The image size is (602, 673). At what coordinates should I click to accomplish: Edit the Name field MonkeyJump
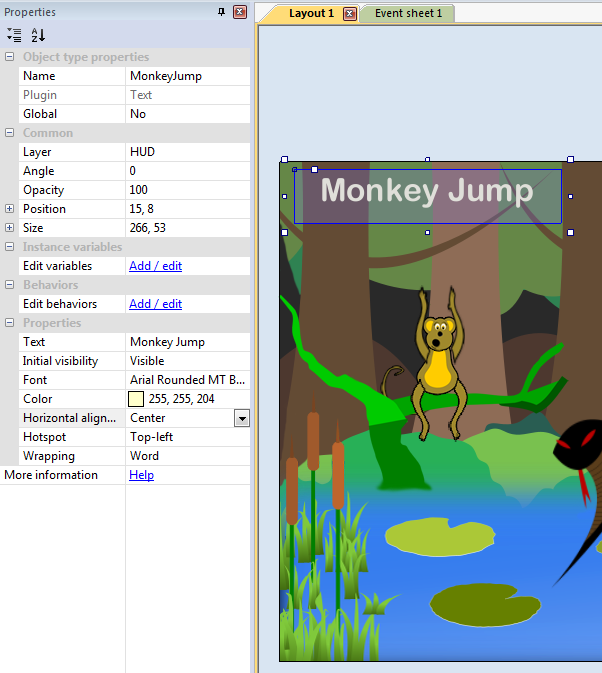click(188, 76)
